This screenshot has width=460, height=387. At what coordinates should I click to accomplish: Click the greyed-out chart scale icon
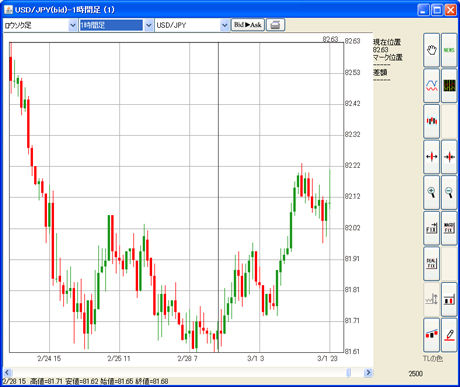pyautogui.click(x=431, y=299)
